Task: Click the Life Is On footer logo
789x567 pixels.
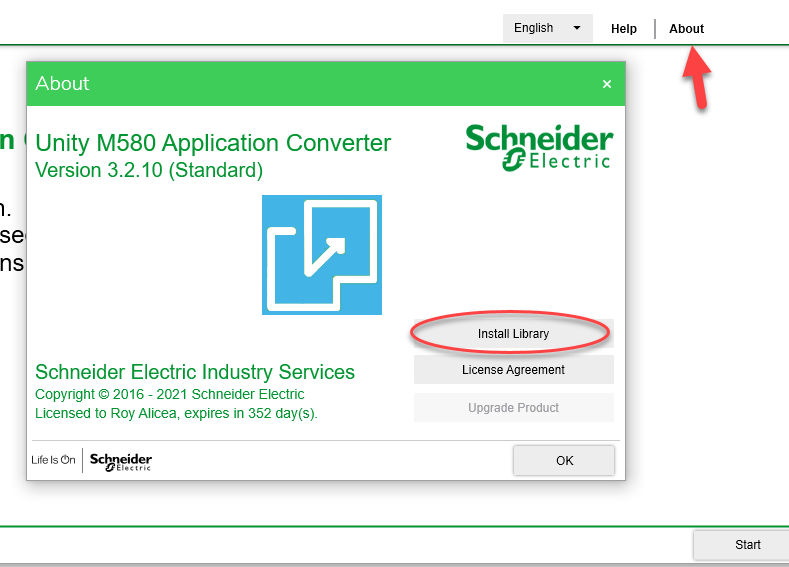Action: click(x=53, y=460)
